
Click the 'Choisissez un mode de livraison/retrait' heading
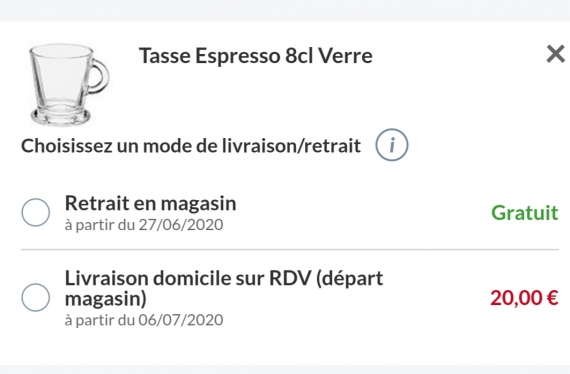[191, 146]
